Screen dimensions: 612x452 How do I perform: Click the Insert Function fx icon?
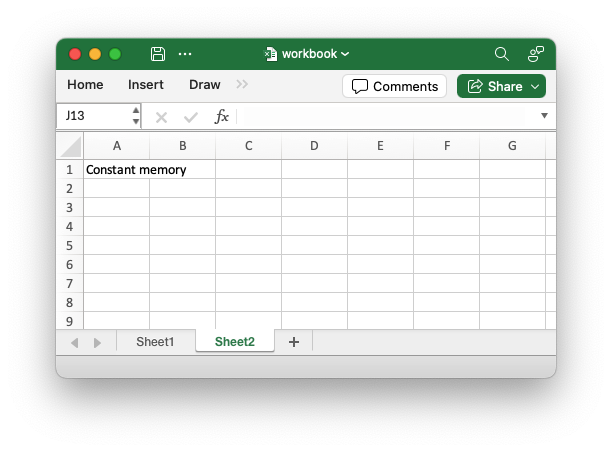pyautogui.click(x=222, y=117)
